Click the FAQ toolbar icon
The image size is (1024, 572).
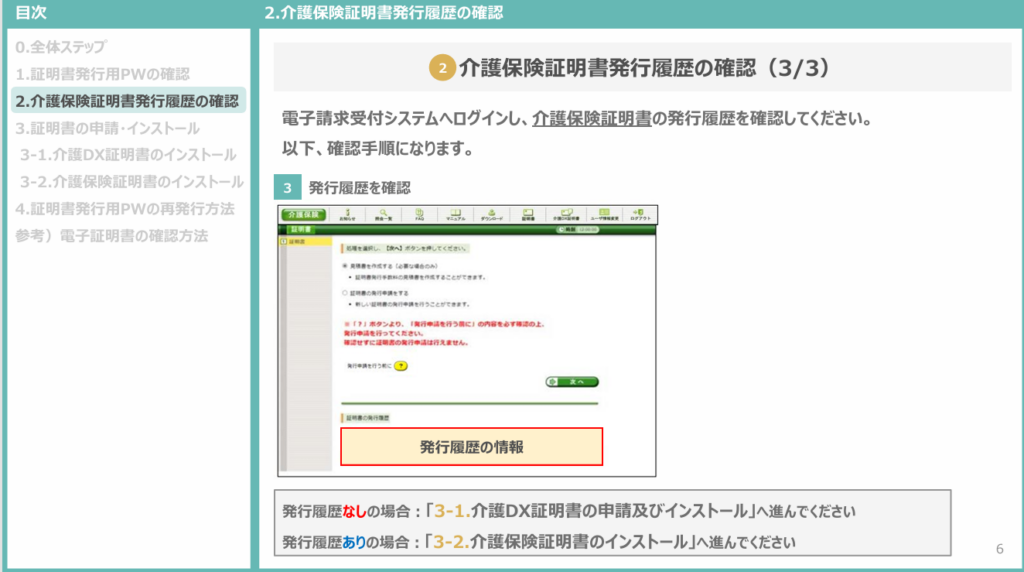[419, 215]
